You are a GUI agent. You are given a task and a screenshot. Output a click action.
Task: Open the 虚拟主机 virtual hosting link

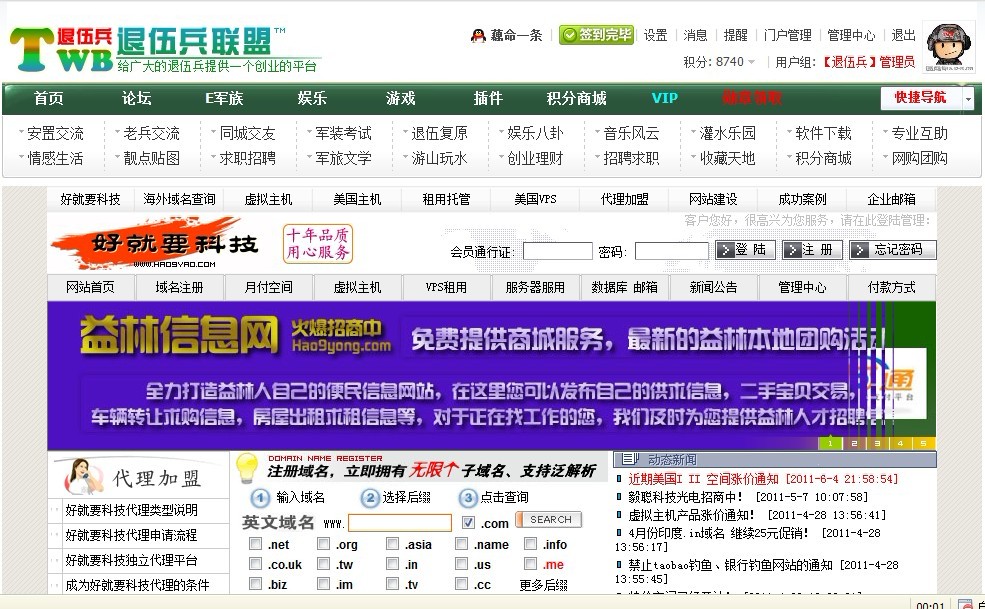(x=269, y=198)
